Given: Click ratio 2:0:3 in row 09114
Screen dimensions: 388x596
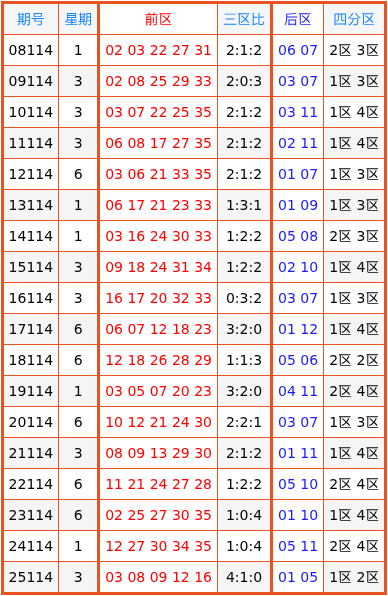Looking at the screenshot, I should point(244,81).
